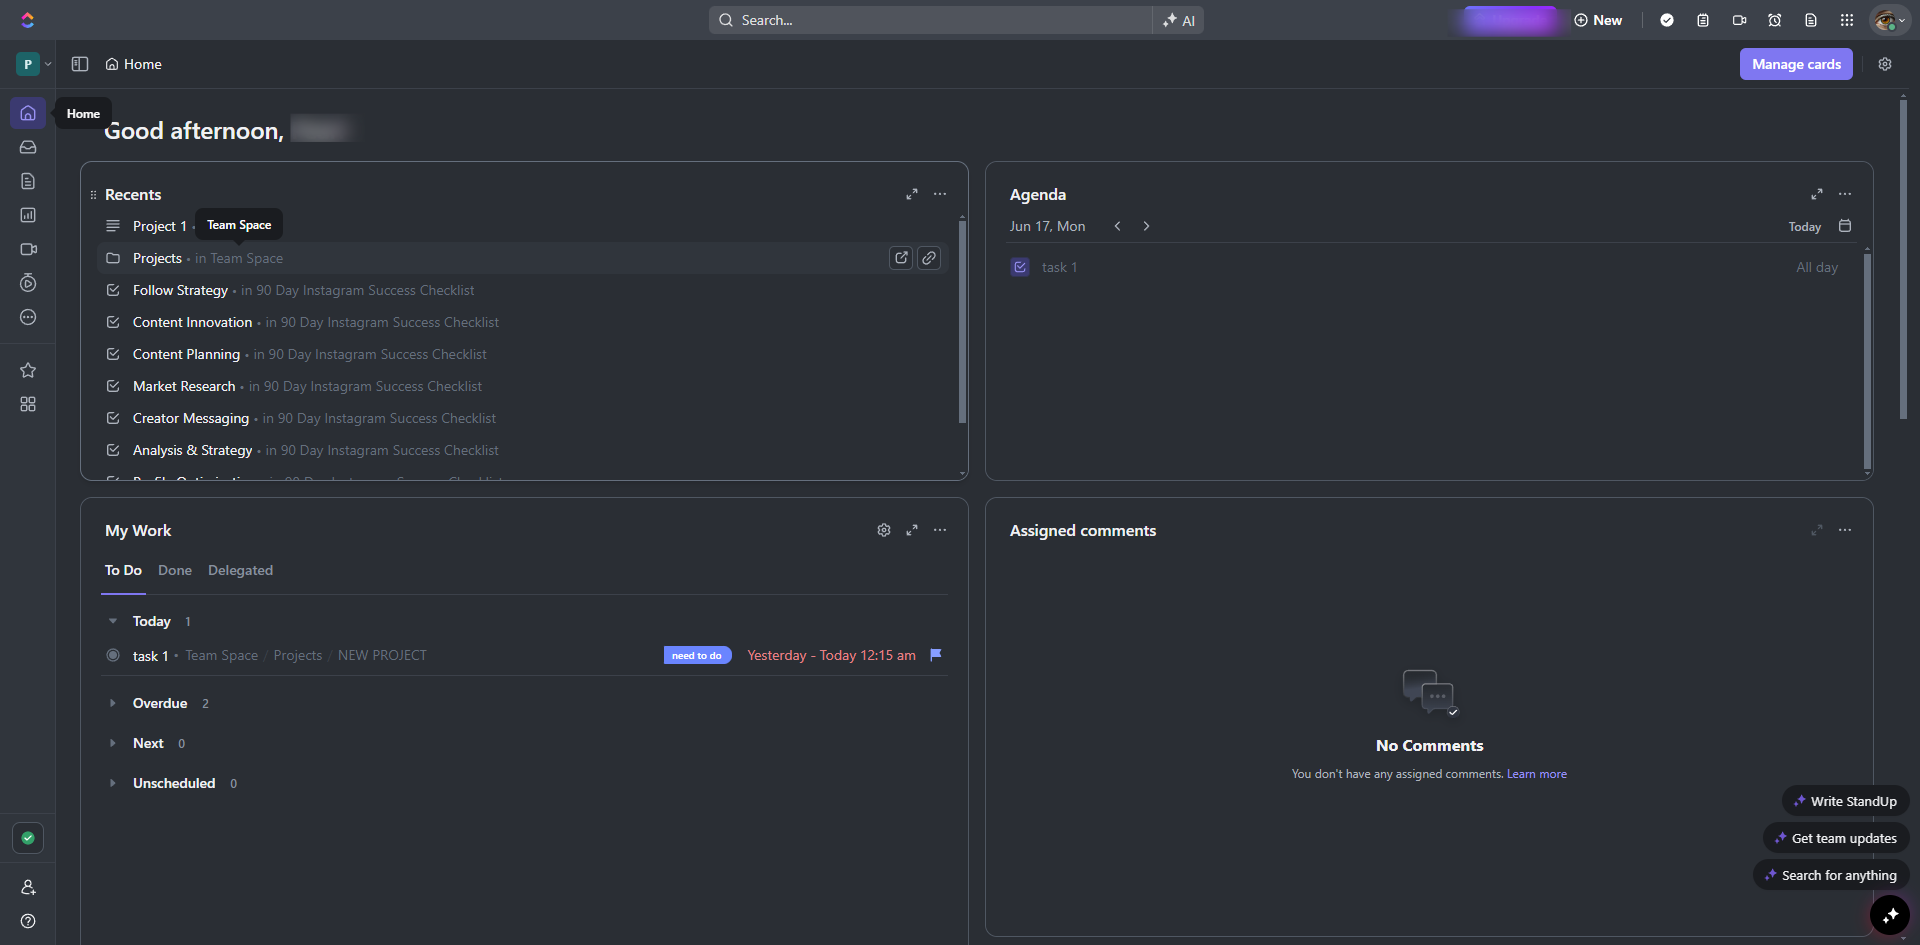Click the Manage cards button

point(1795,64)
